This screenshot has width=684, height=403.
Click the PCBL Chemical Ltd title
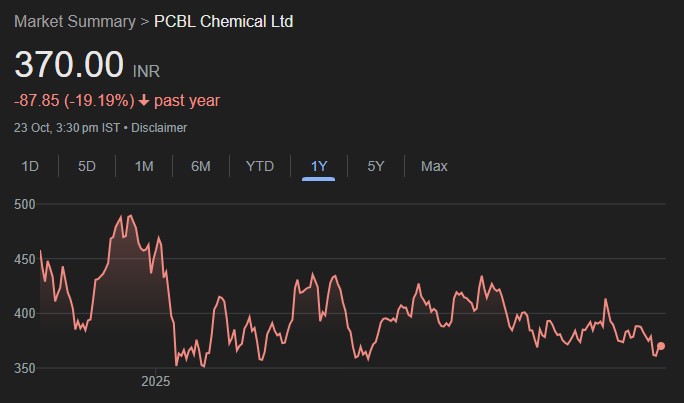[223, 21]
